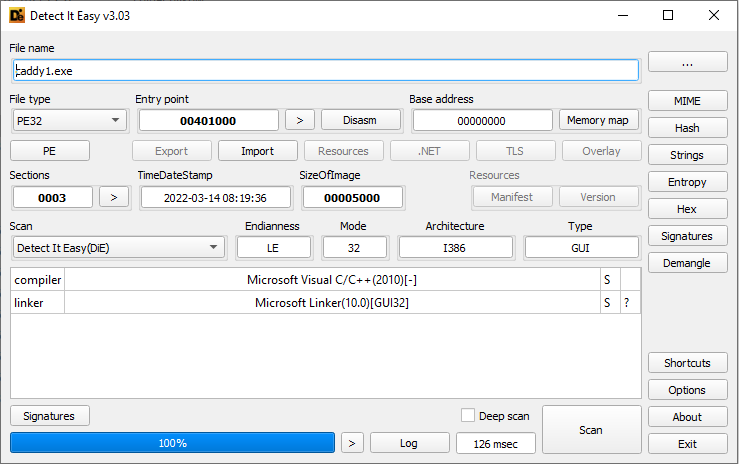Click the 'S' cell in linker row
The image size is (739, 464).
coord(608,302)
